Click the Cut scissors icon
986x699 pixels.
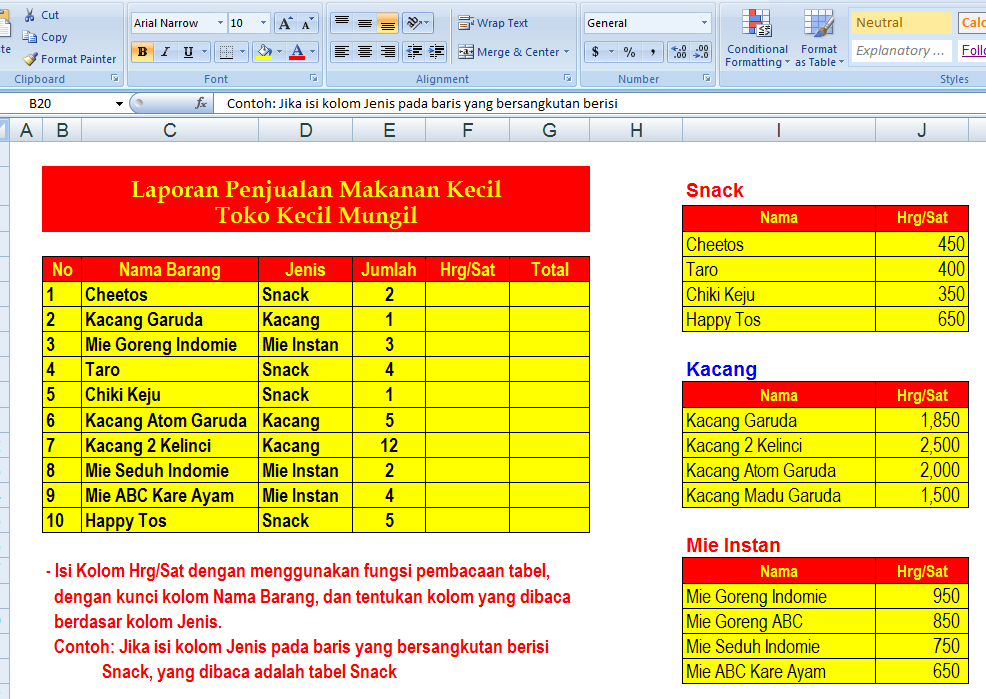click(x=30, y=15)
